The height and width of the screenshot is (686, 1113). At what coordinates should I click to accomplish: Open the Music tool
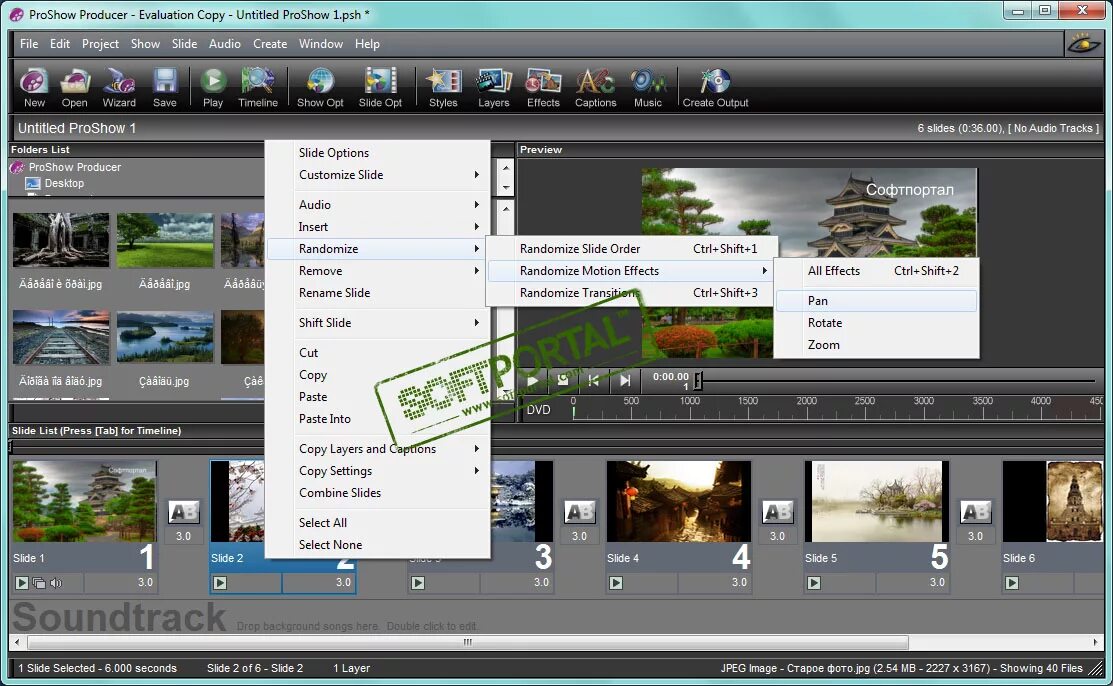coord(647,87)
